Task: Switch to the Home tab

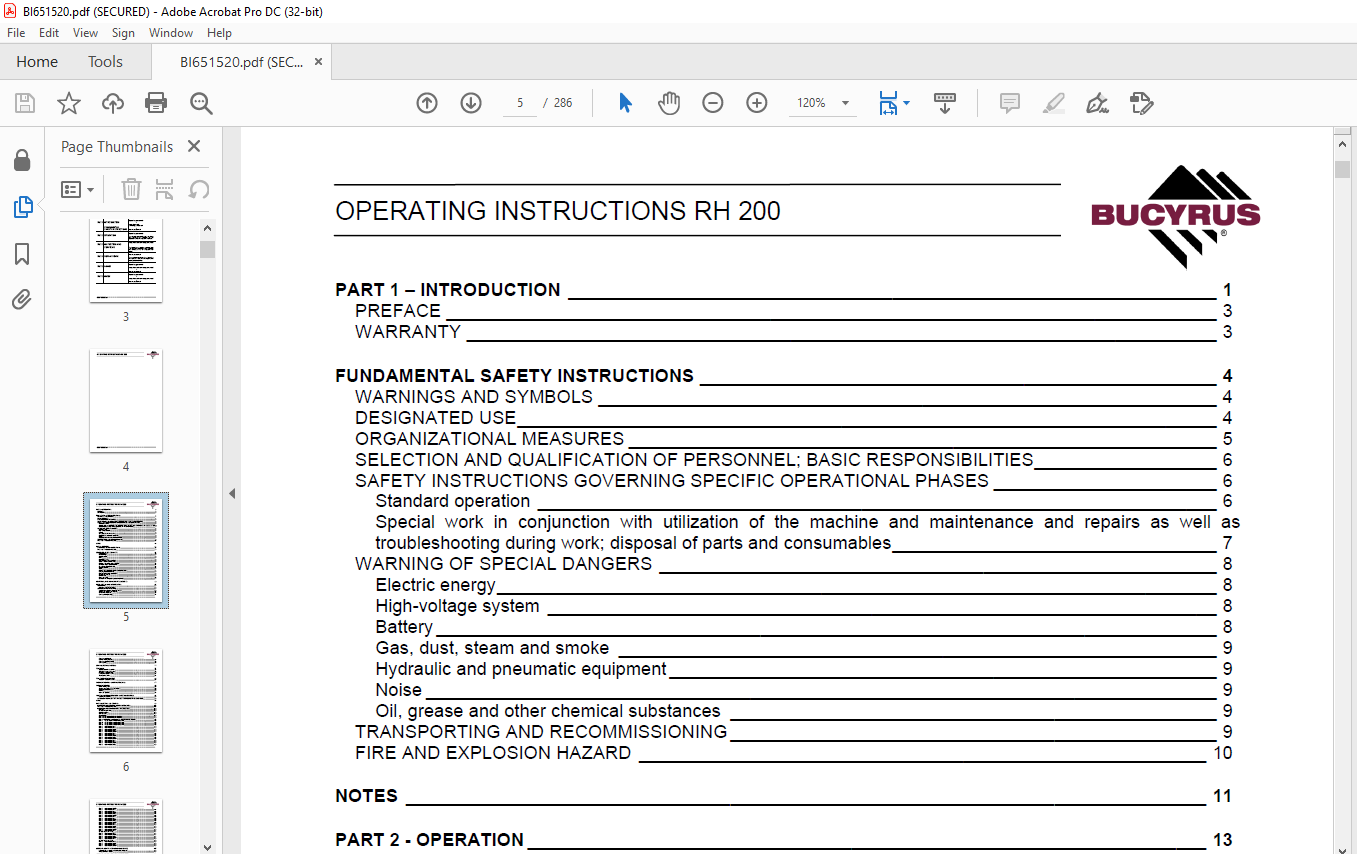Action: click(37, 62)
